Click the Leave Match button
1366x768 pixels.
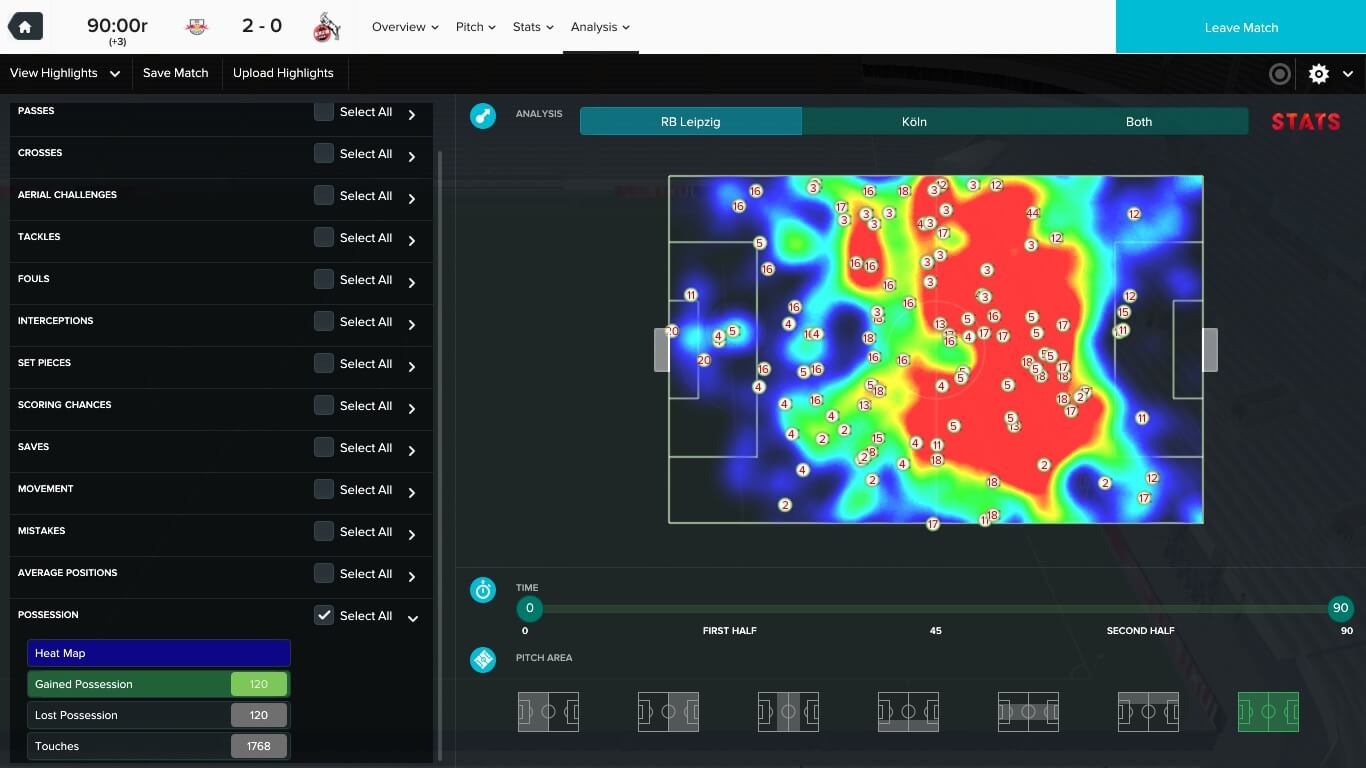point(1241,27)
